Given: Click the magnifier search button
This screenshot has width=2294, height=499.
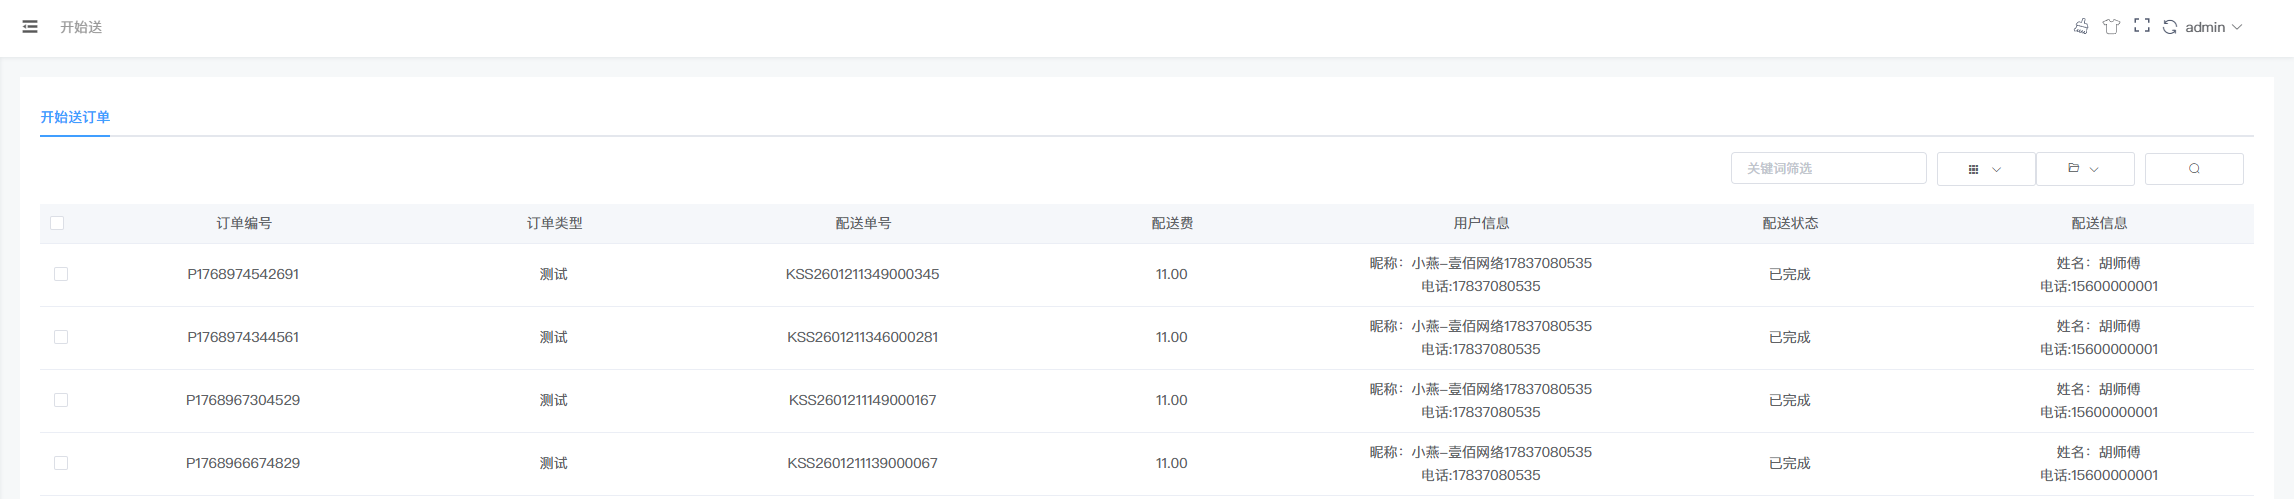Looking at the screenshot, I should [2194, 169].
